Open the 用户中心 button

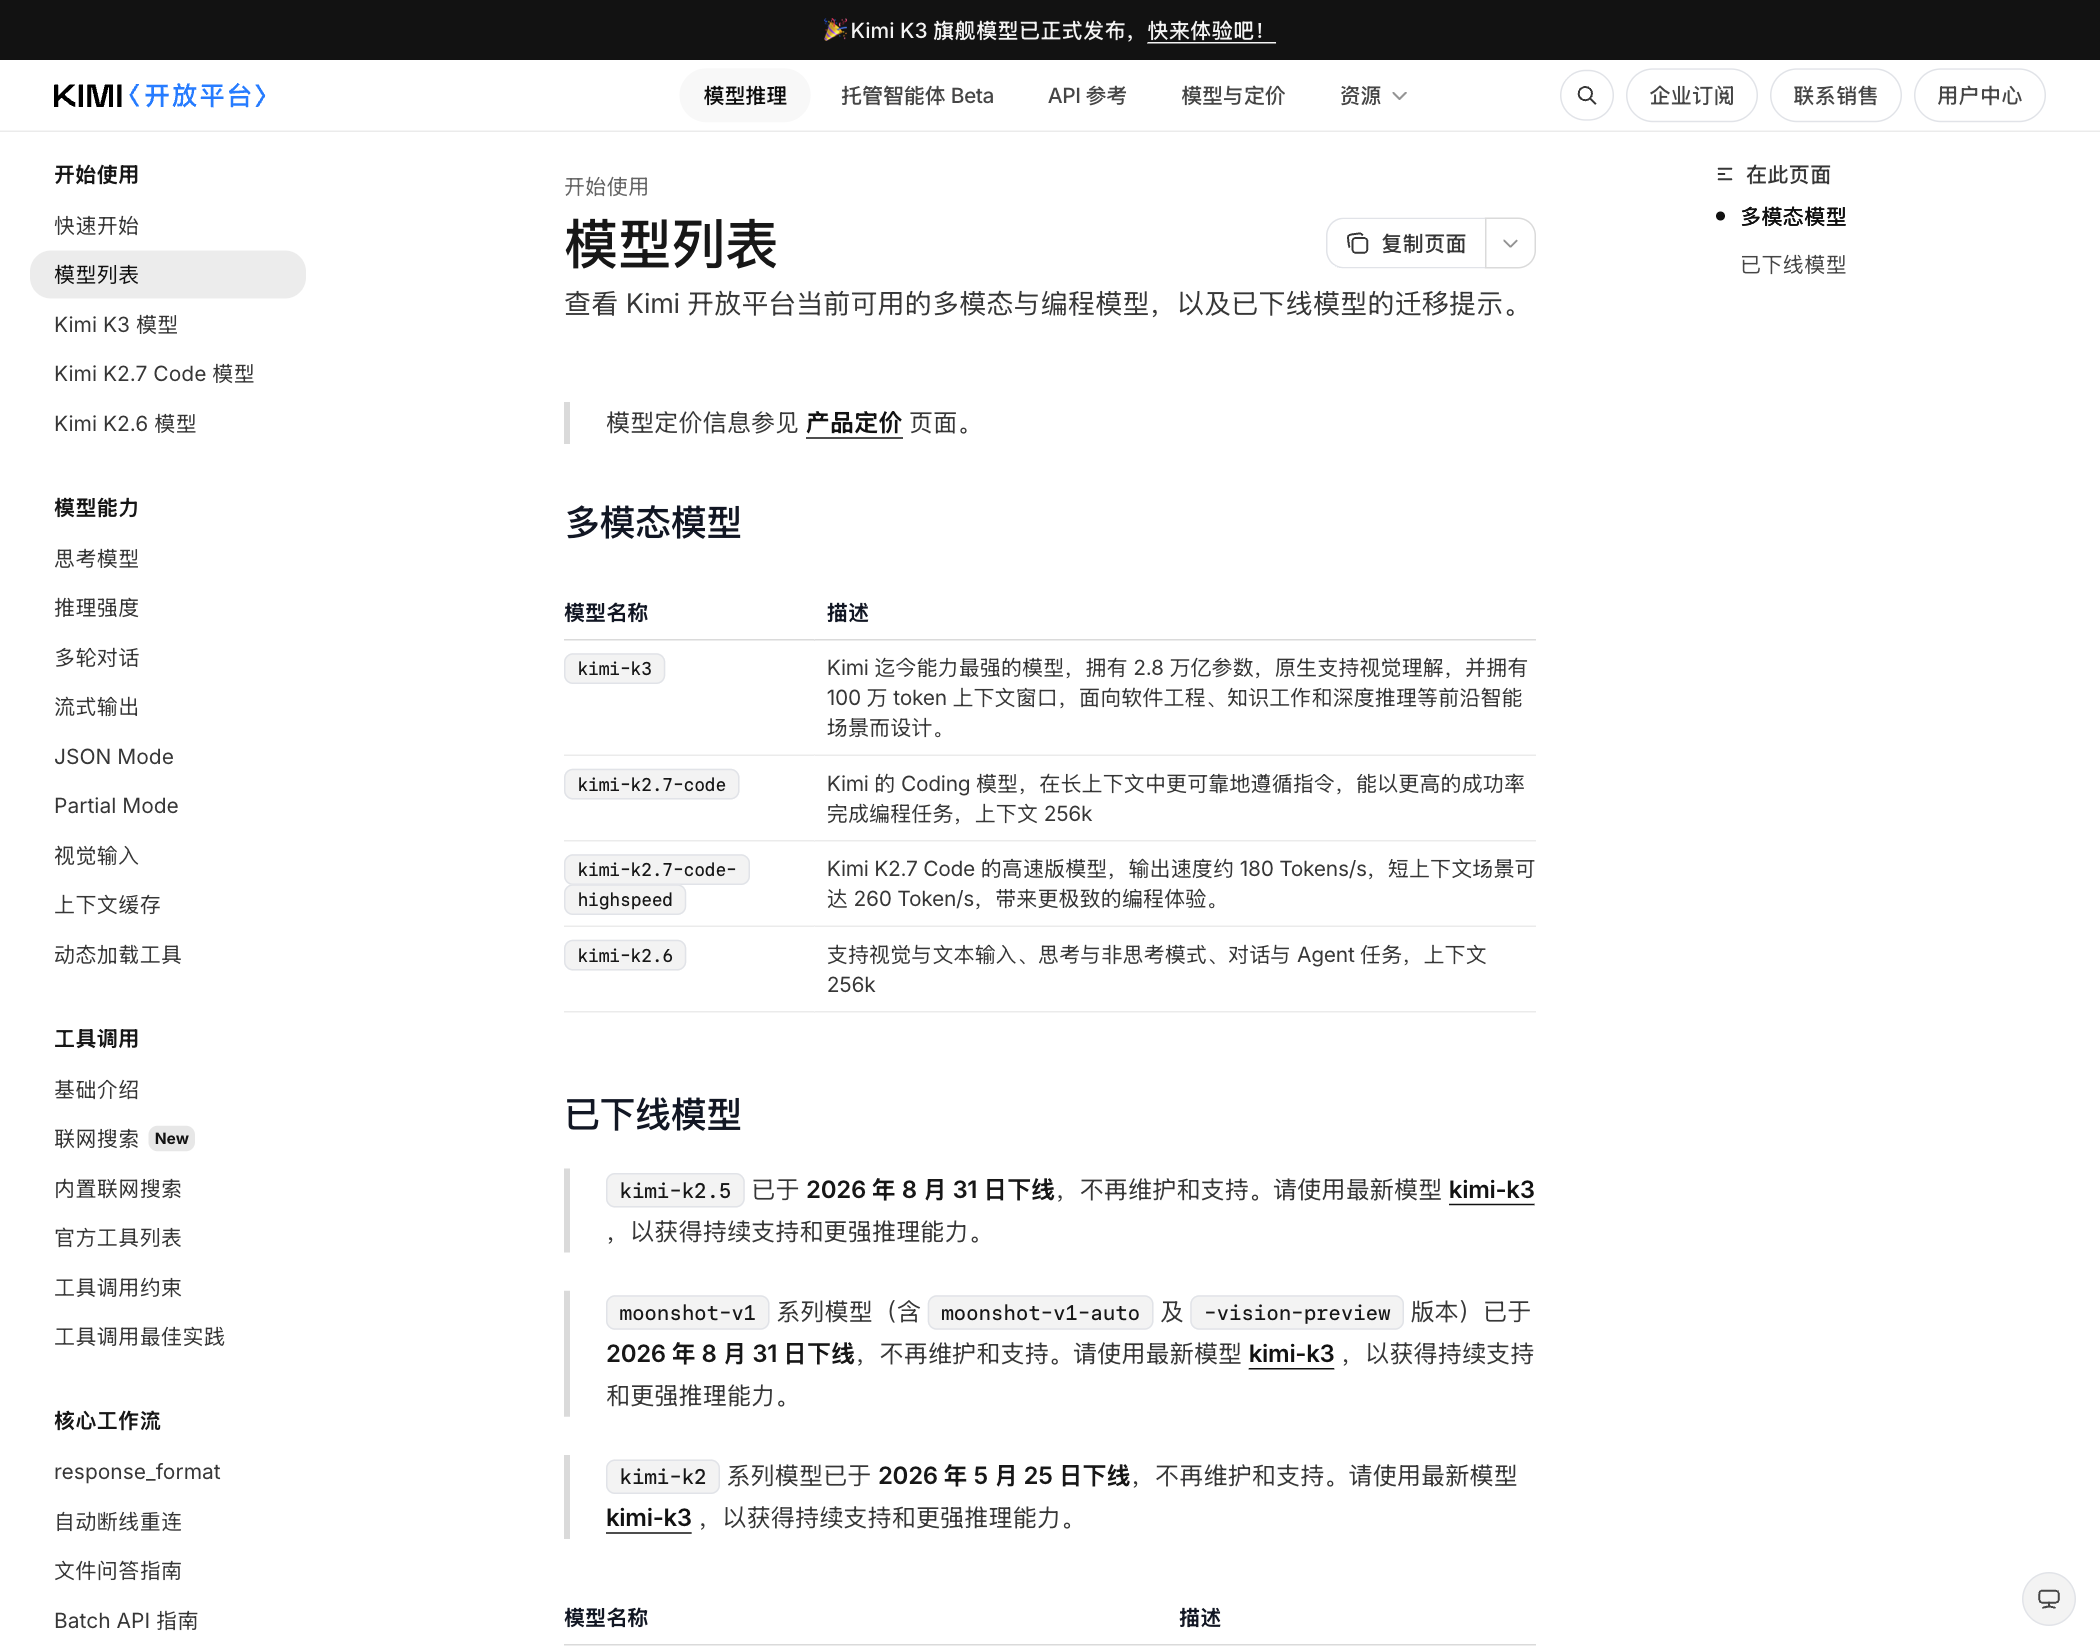[1979, 95]
